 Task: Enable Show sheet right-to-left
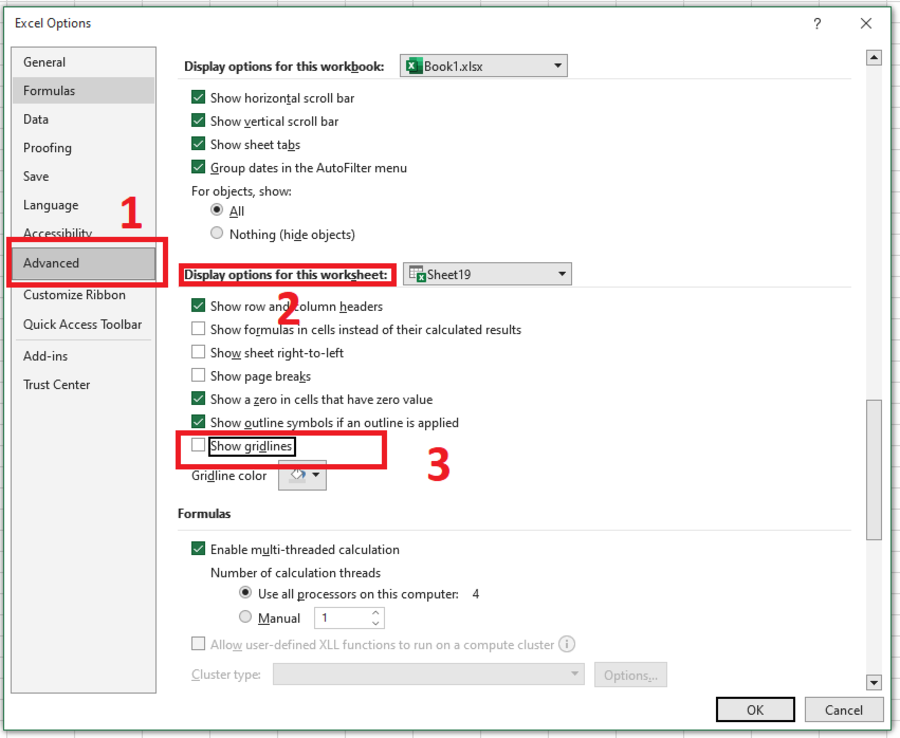(x=198, y=352)
